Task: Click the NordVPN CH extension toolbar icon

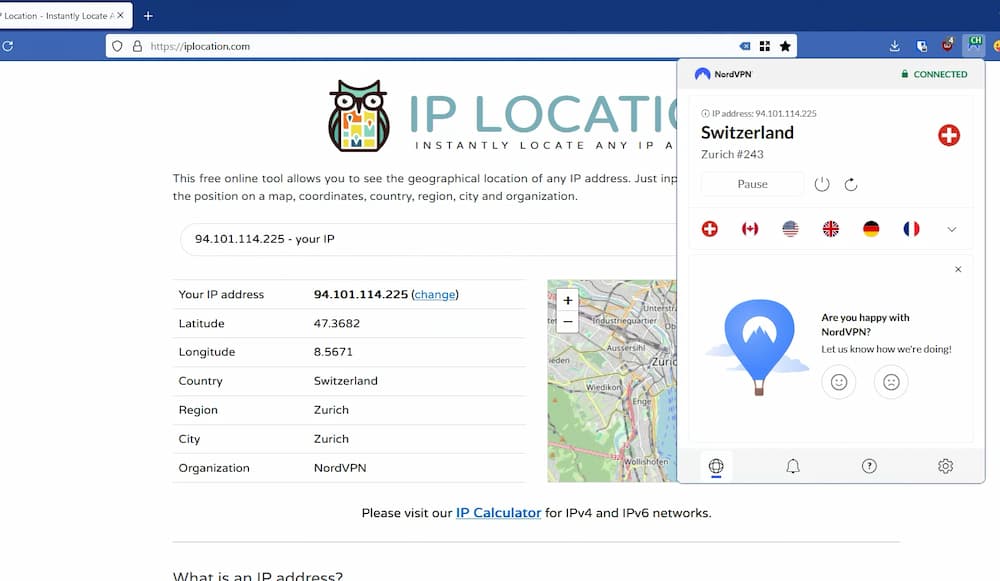Action: [x=974, y=44]
